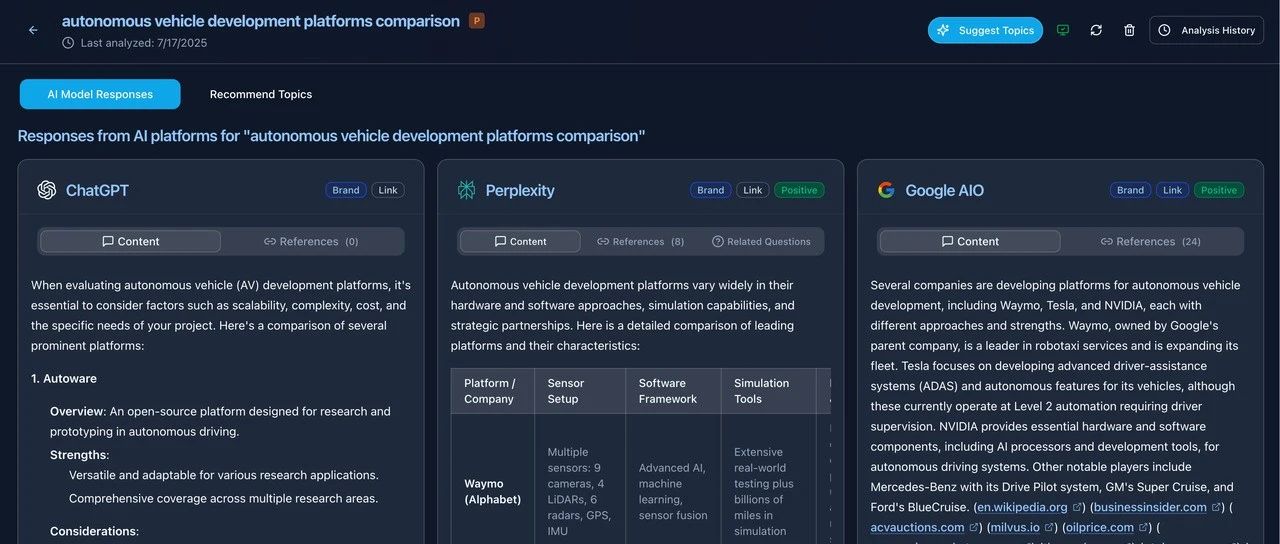The width and height of the screenshot is (1280, 544).
Task: Switch to the AI Model Responses tab
Action: [100, 94]
